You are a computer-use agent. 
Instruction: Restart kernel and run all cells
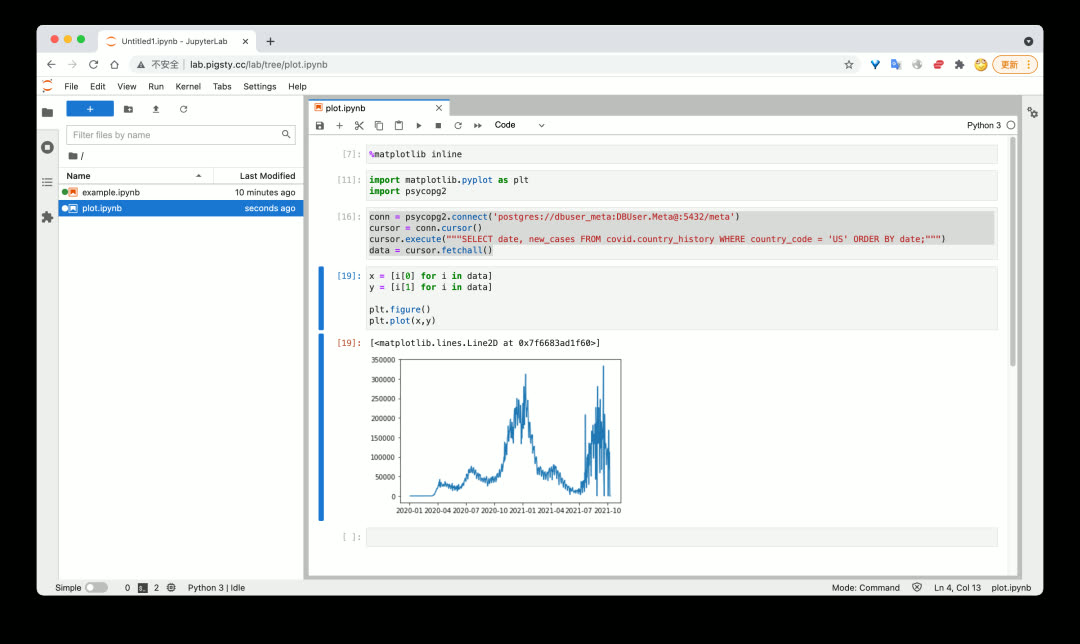pos(477,125)
